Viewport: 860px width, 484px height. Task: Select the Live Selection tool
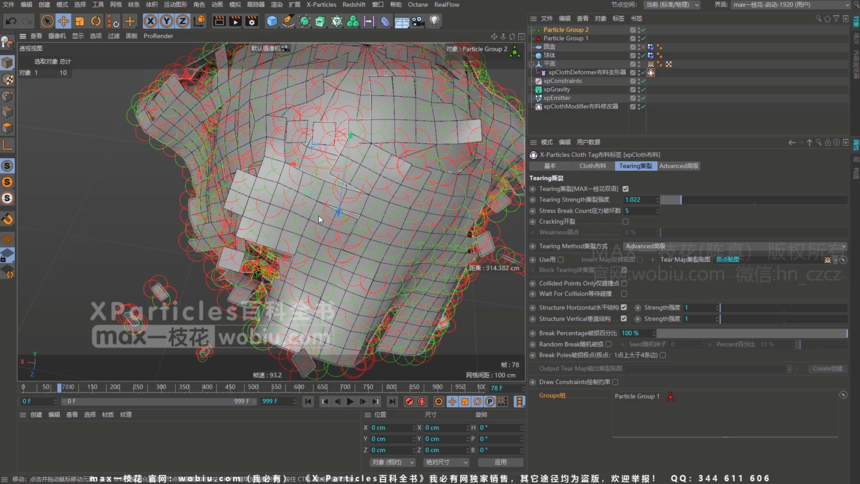coord(47,21)
